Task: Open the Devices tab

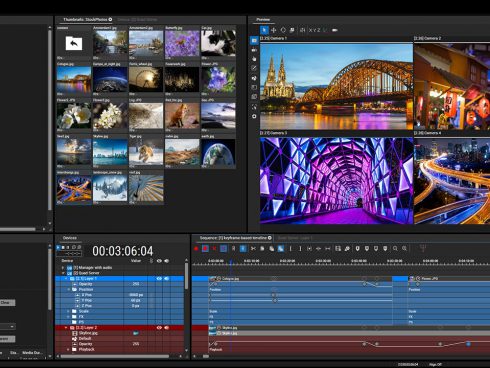Action: (70, 238)
